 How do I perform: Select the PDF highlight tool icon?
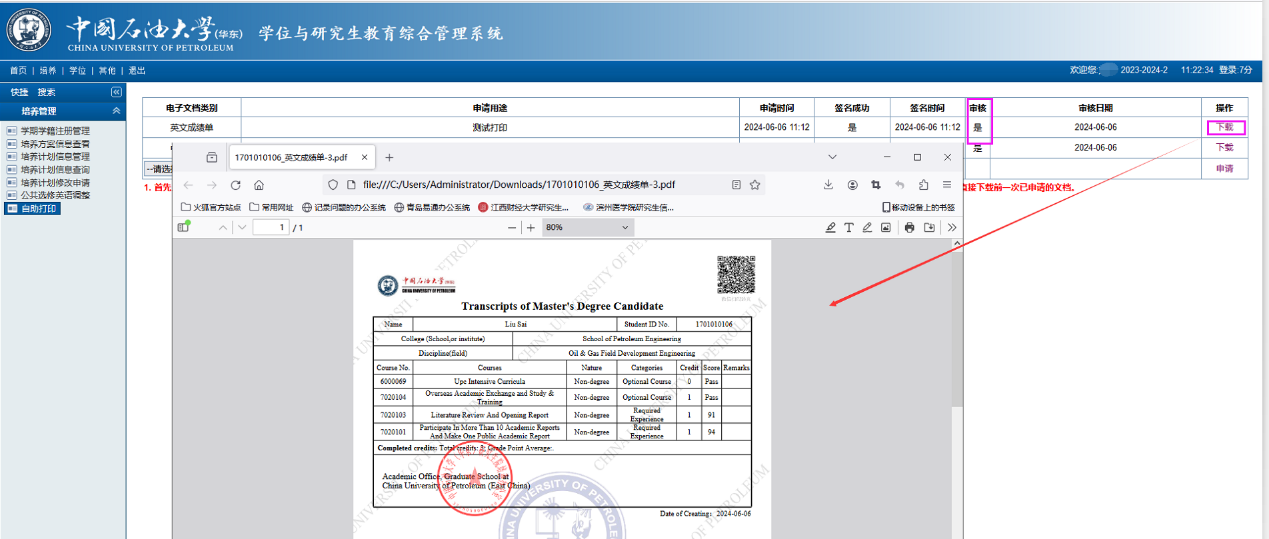[830, 228]
